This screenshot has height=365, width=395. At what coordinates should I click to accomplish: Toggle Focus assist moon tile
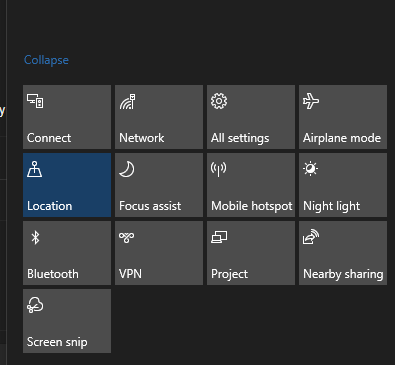(x=159, y=185)
